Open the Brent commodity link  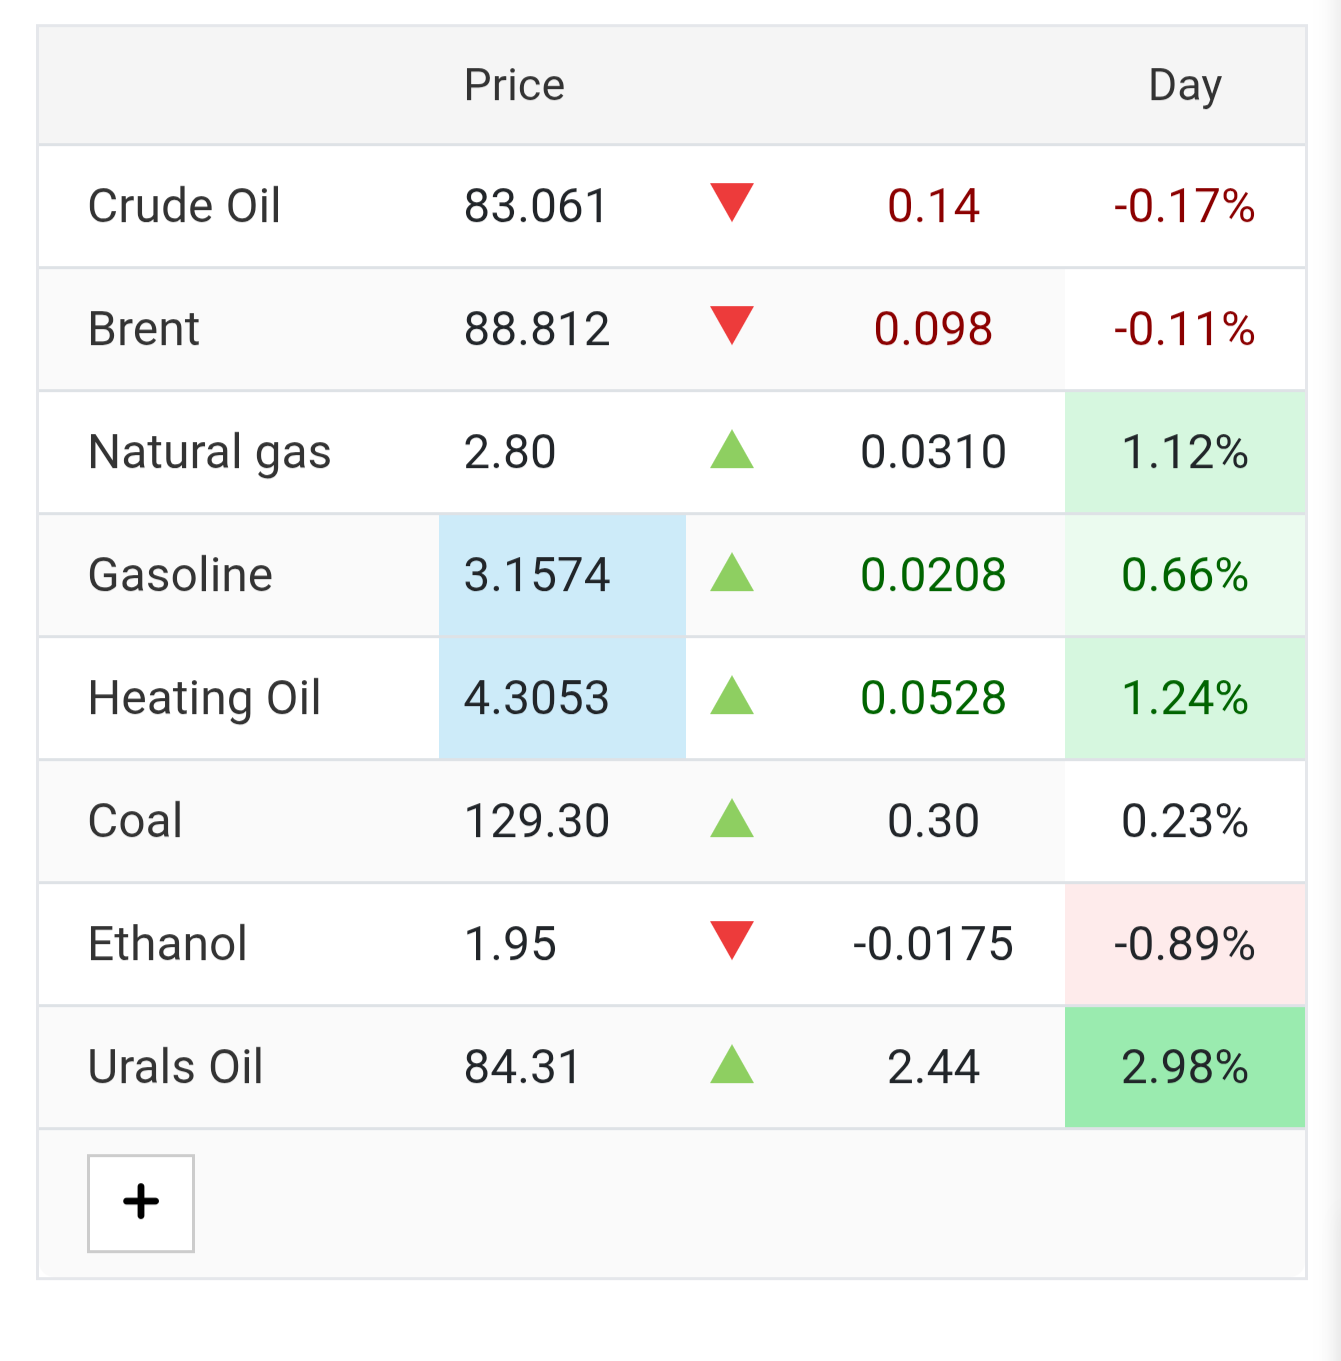coord(144,329)
